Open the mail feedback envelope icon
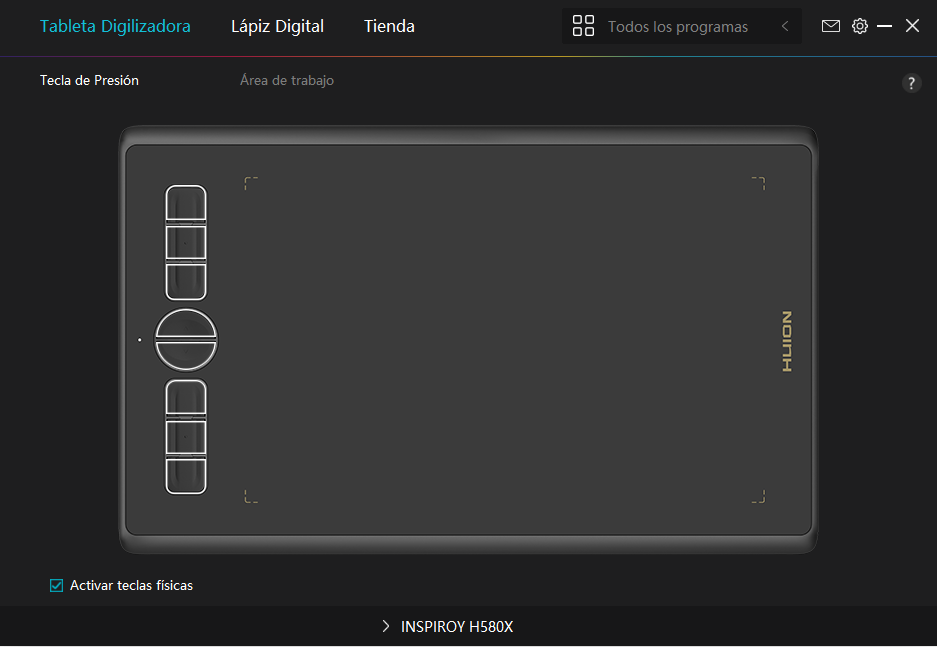 pyautogui.click(x=831, y=26)
